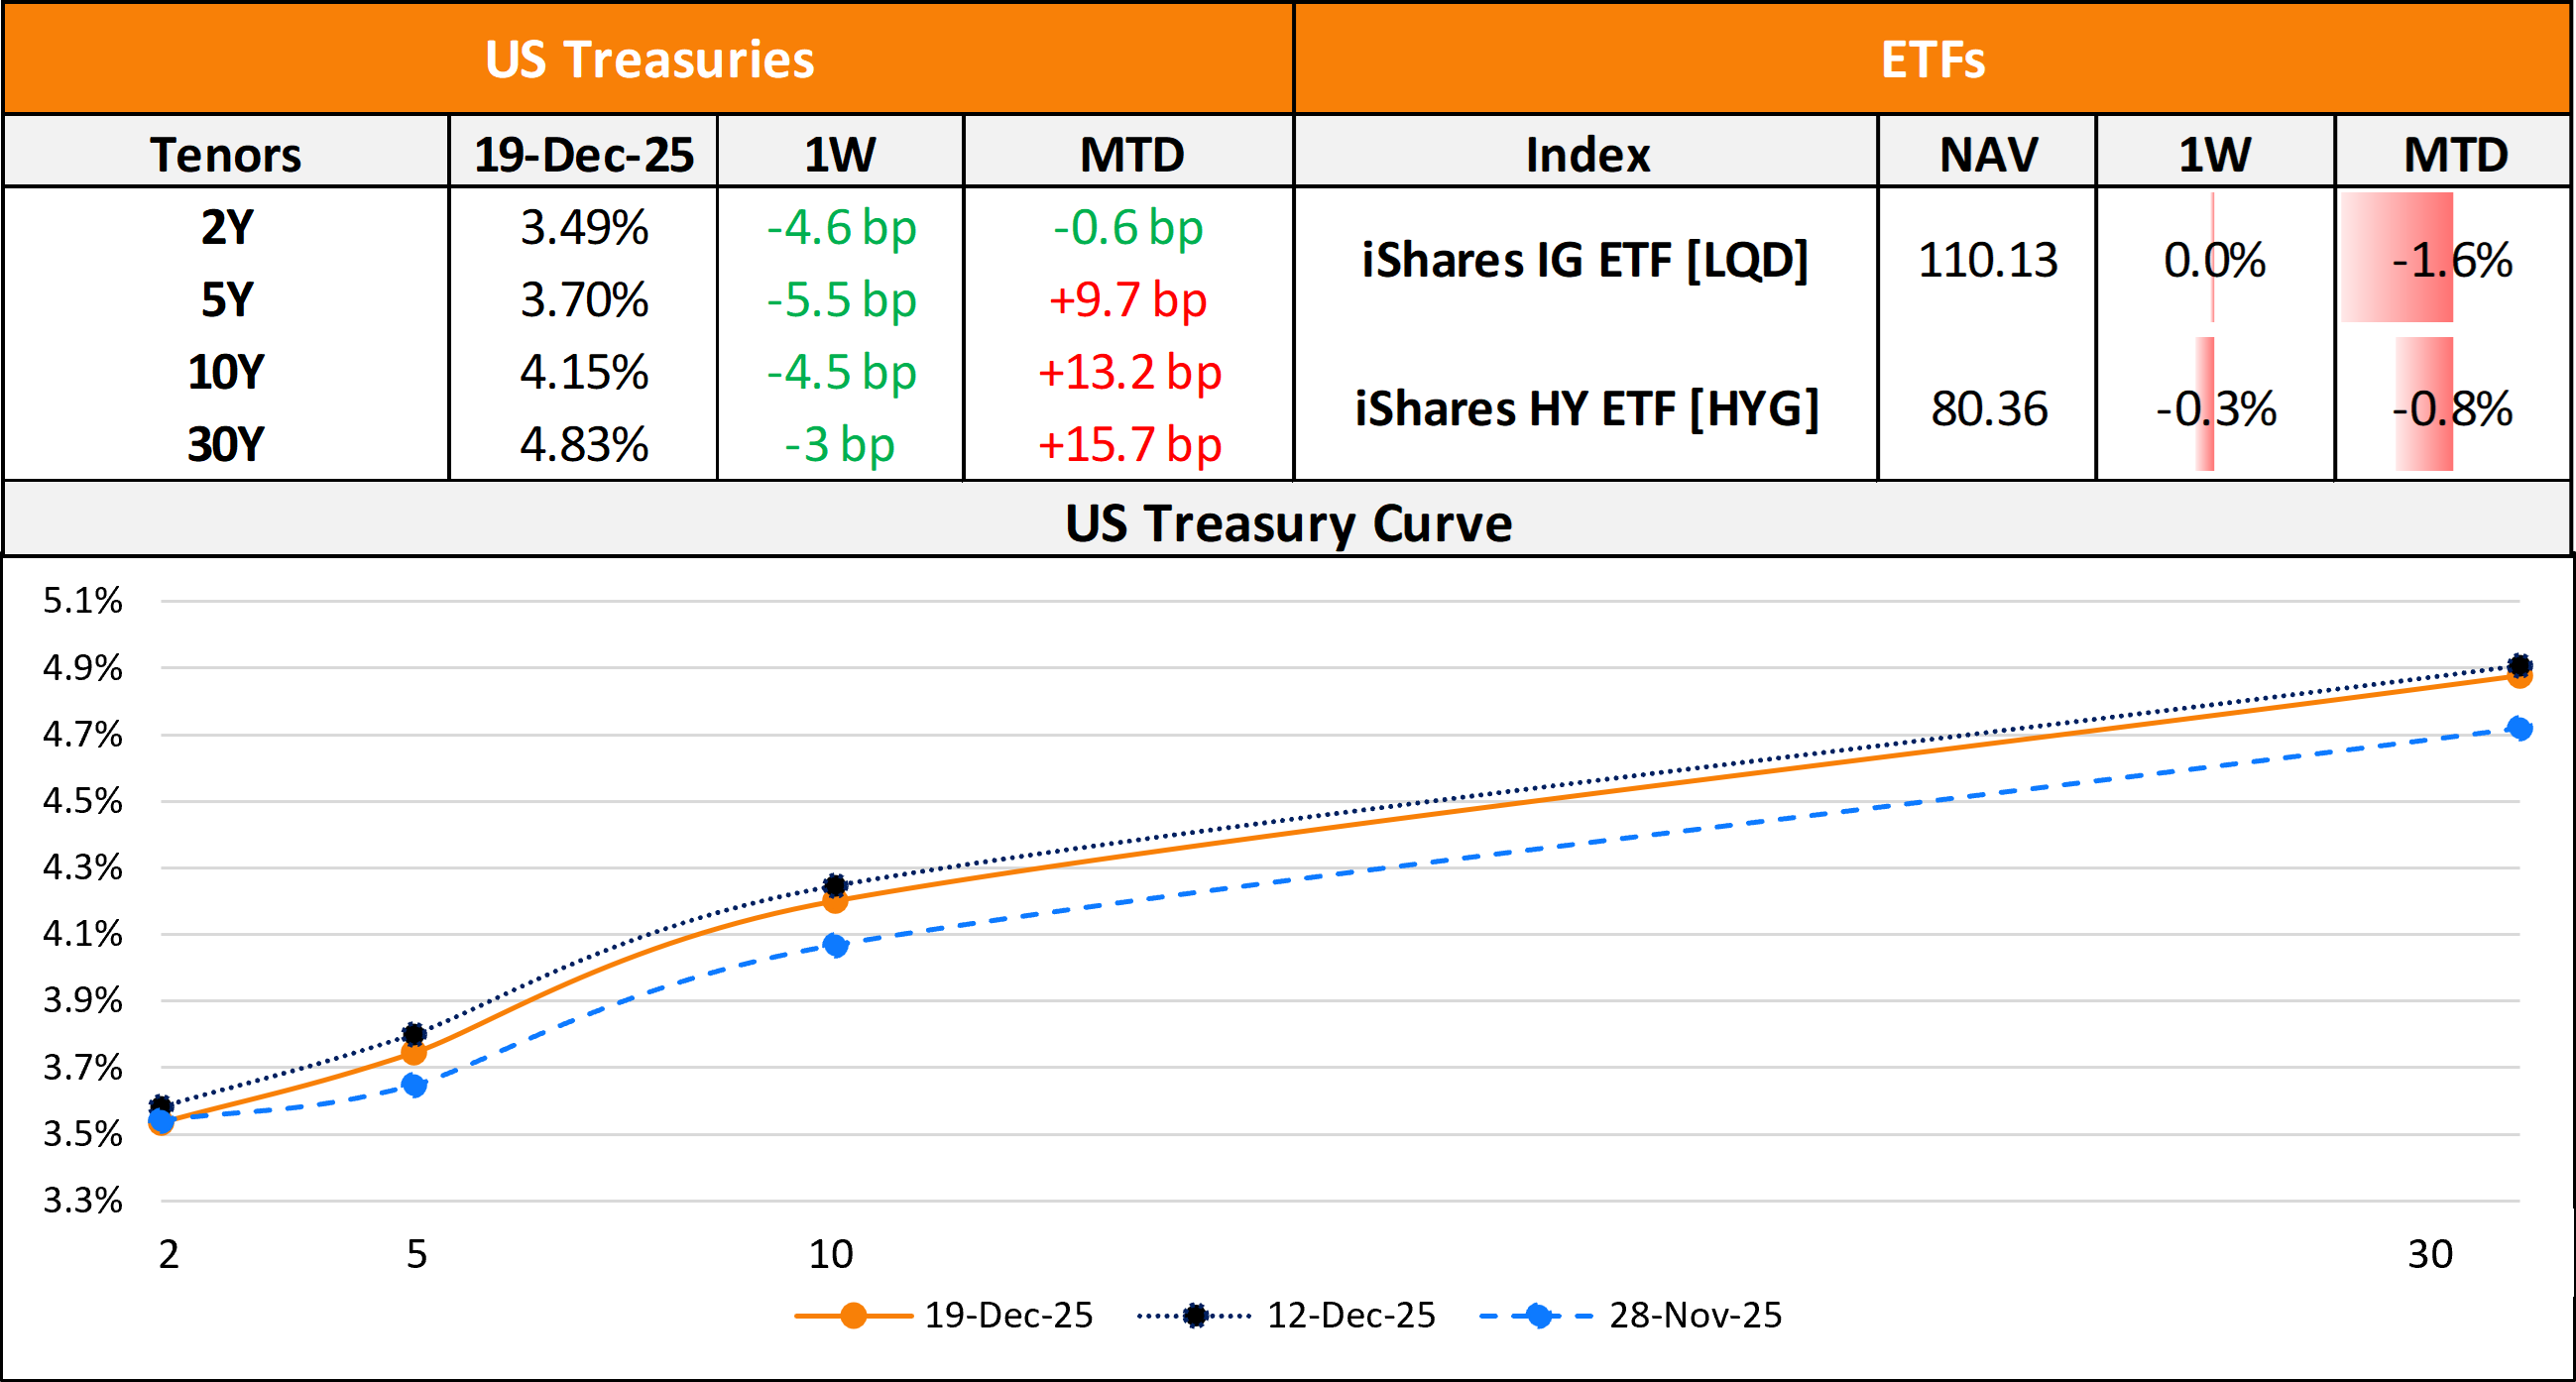Screen dimensions: 2576x1382
Task: Click the 5.1% y-axis label
Action: point(82,600)
